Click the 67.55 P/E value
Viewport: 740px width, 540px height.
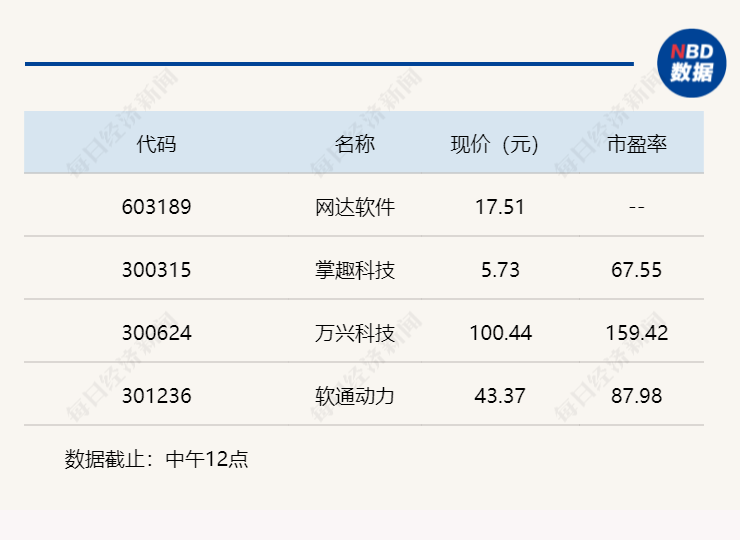pyautogui.click(x=637, y=270)
